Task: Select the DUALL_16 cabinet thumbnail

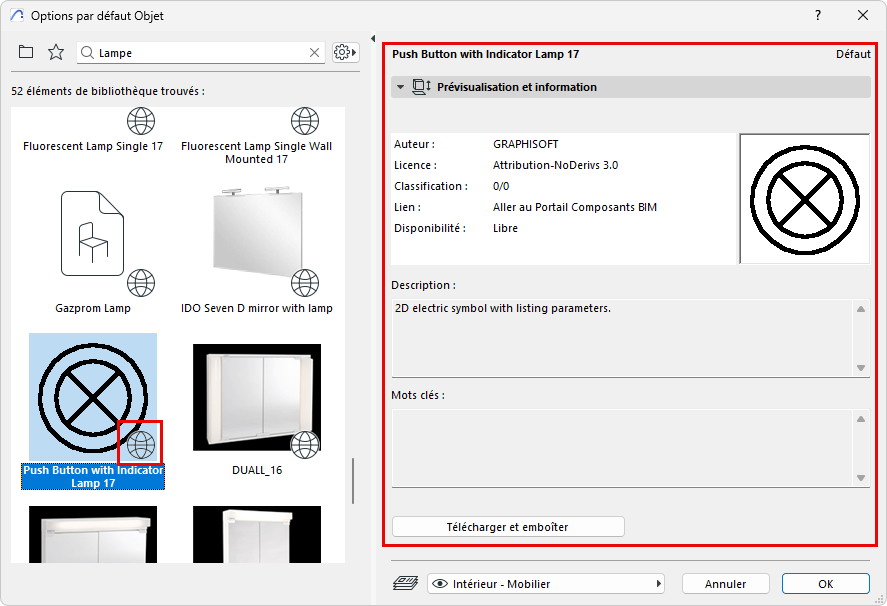Action: point(257,397)
